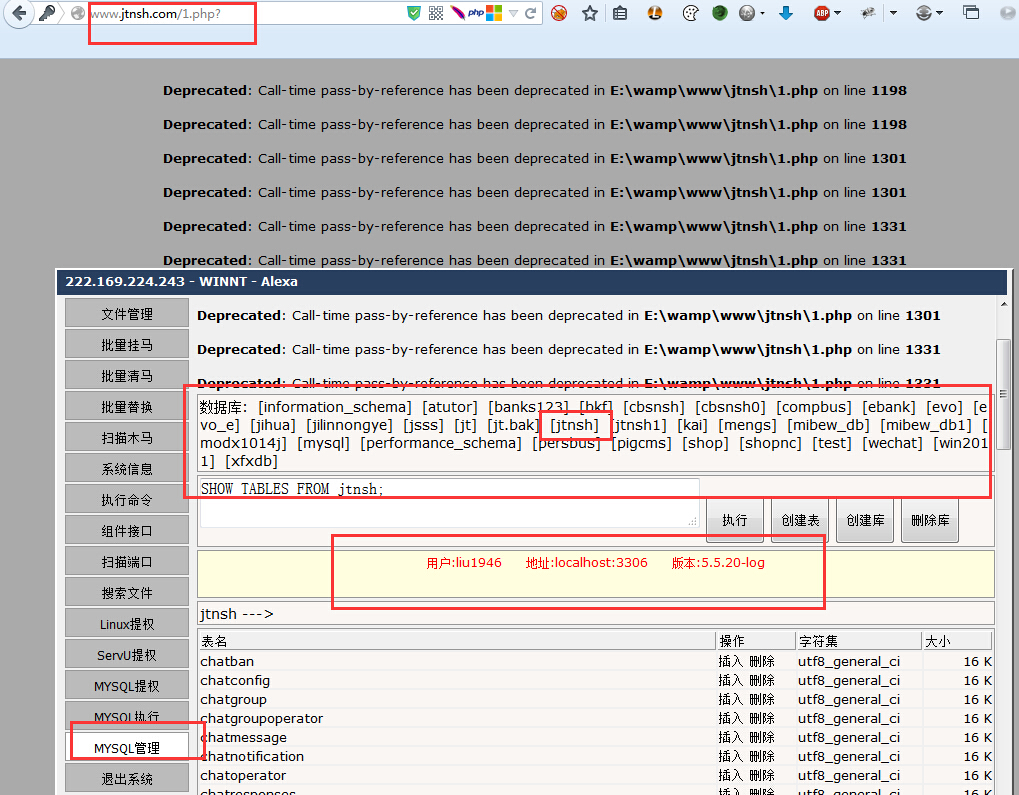
Task: Open 批量替换 sidebar item
Action: (x=127, y=407)
